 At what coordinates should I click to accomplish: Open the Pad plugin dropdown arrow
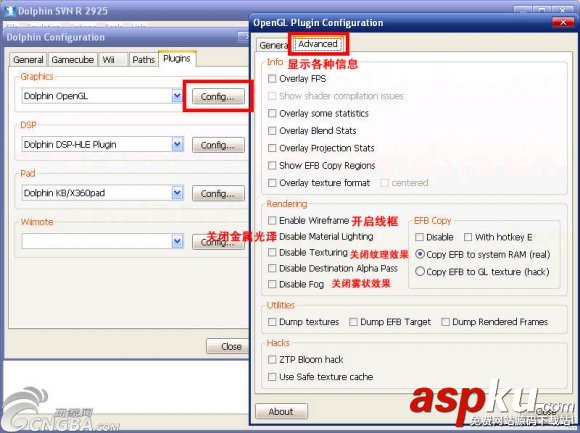(177, 193)
